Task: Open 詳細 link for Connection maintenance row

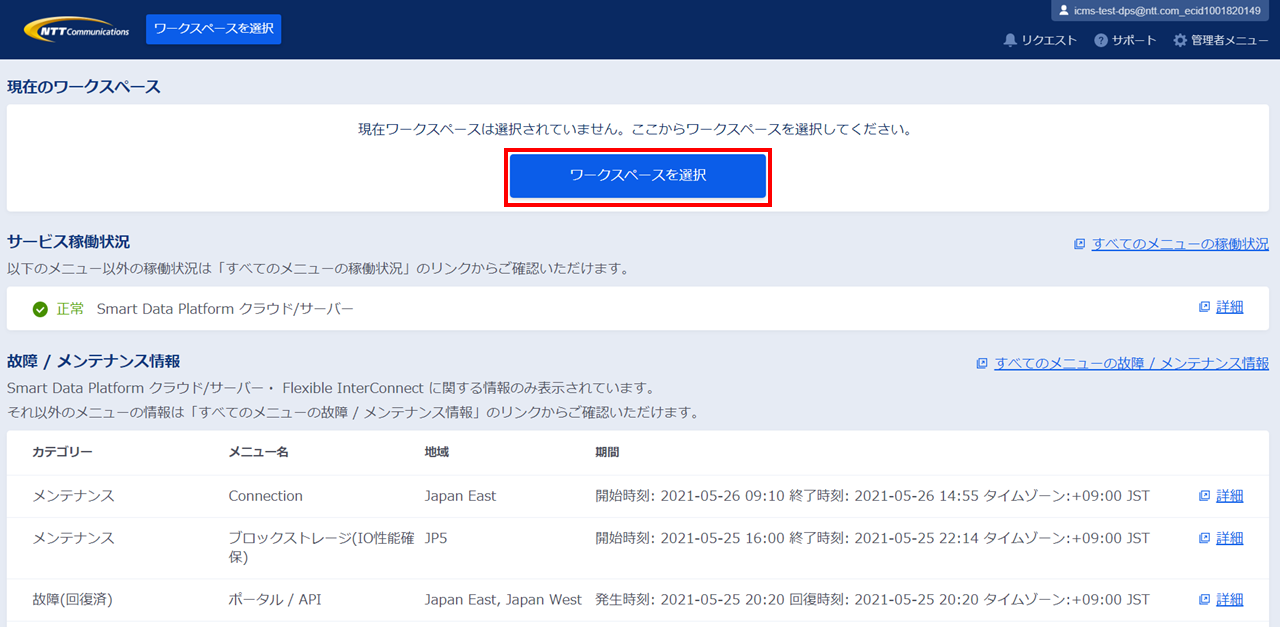Action: pos(1230,496)
